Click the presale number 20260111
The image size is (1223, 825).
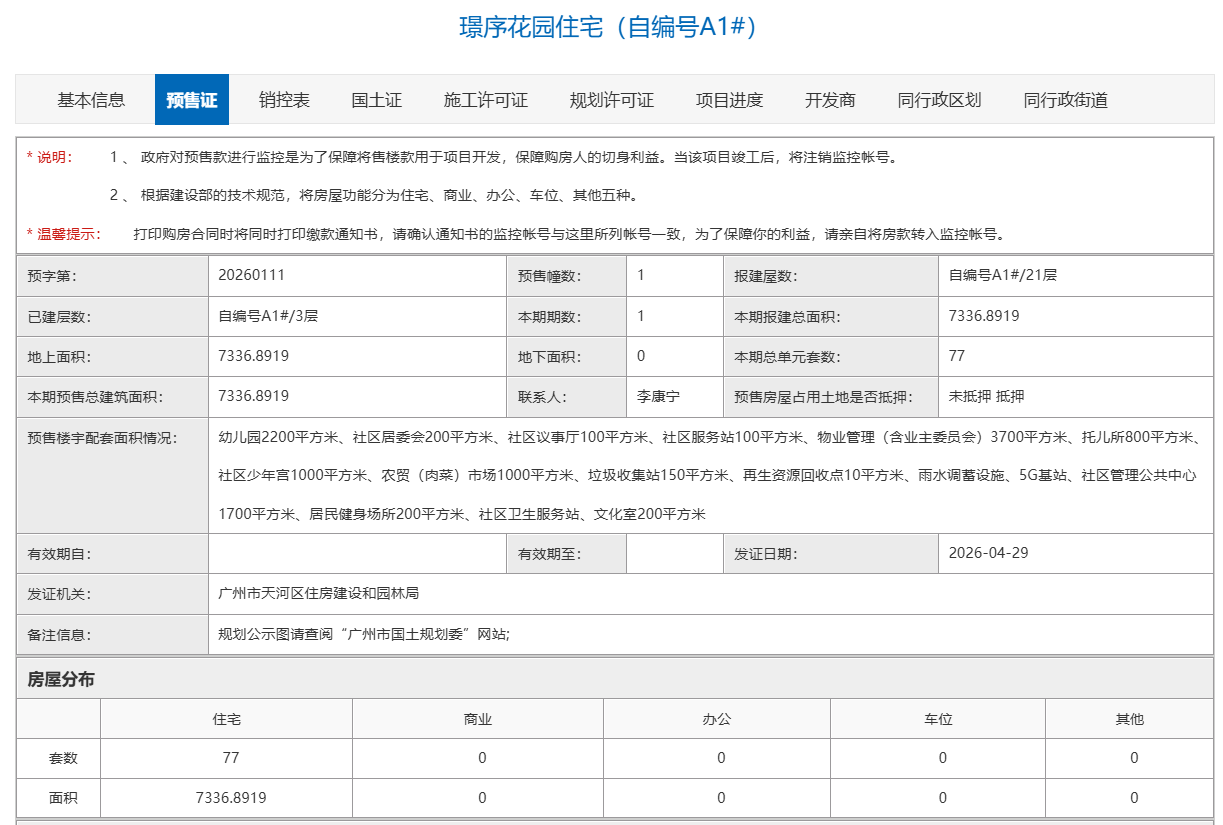[x=251, y=275]
